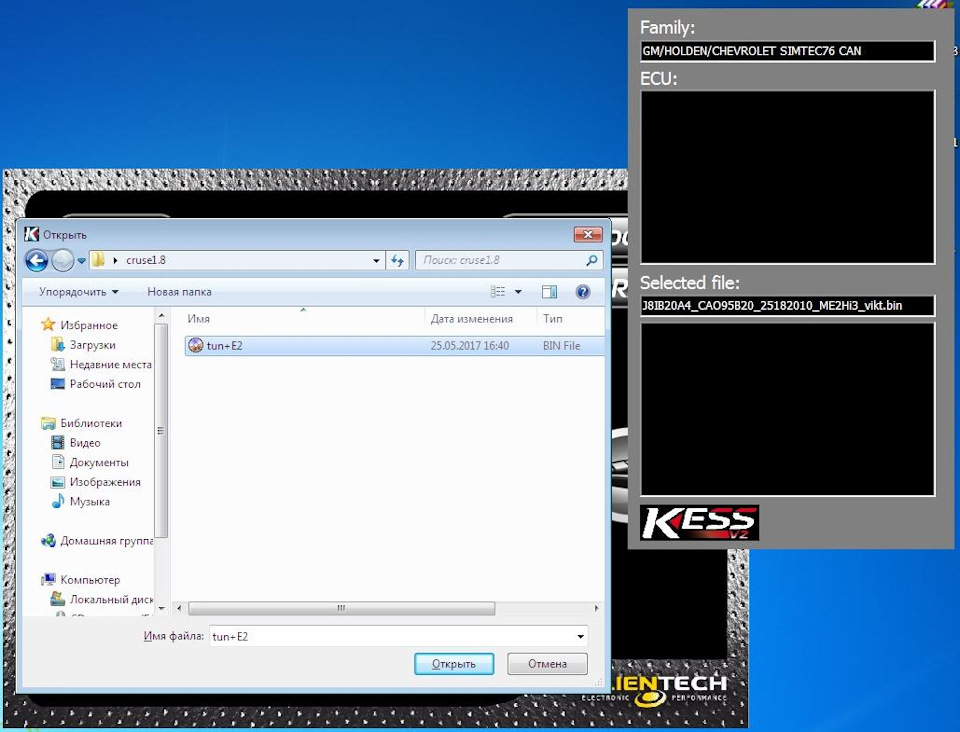
Task: Select Домашняя группа in sidebar
Action: (x=106, y=540)
